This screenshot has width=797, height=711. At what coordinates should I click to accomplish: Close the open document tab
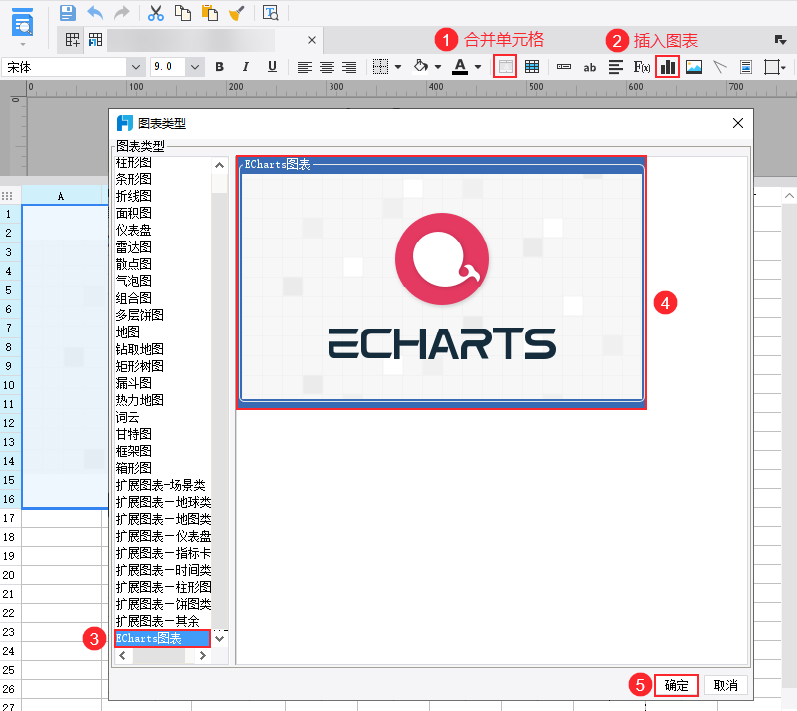[312, 40]
